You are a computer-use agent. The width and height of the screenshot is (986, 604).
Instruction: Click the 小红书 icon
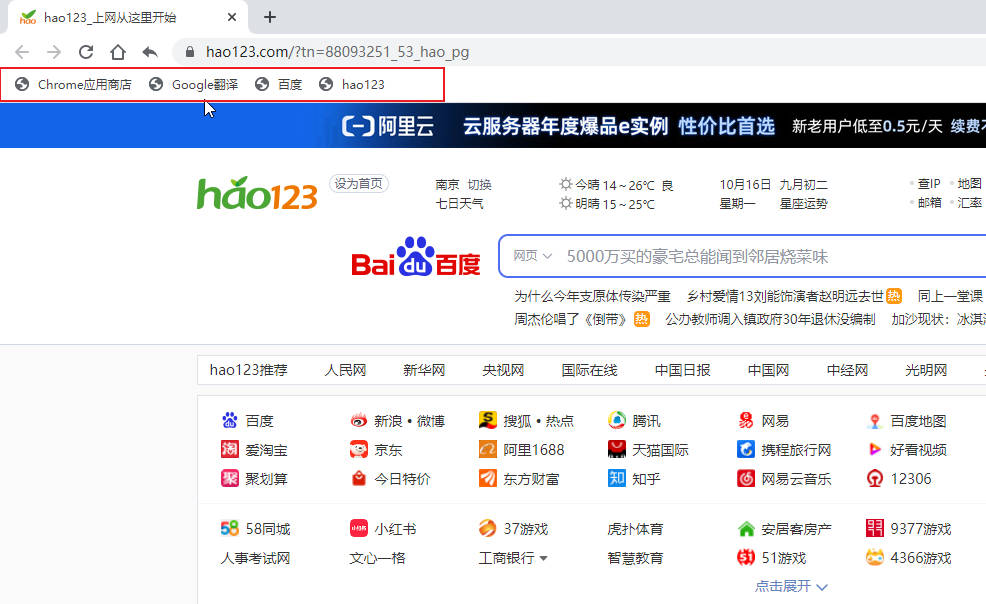click(358, 528)
